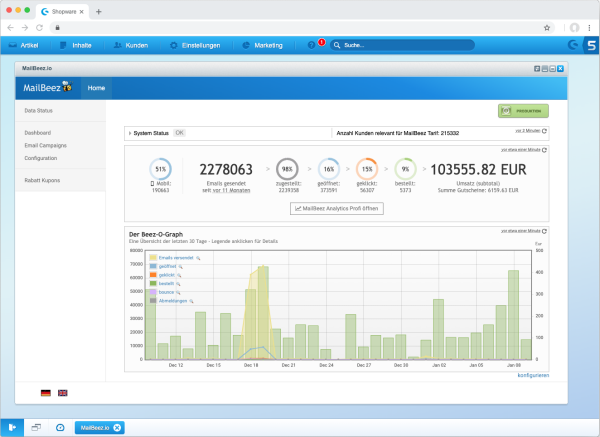600x437 pixels.
Task: Select the Home tab in MailBeez
Action: tap(96, 88)
